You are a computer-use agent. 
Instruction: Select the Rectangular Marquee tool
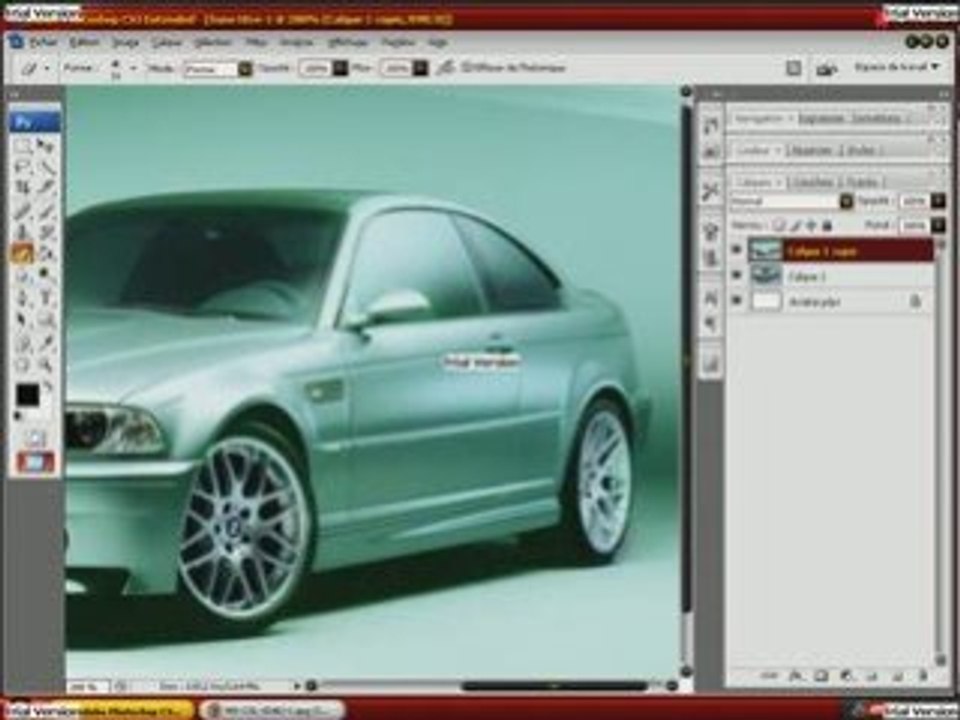[23, 146]
